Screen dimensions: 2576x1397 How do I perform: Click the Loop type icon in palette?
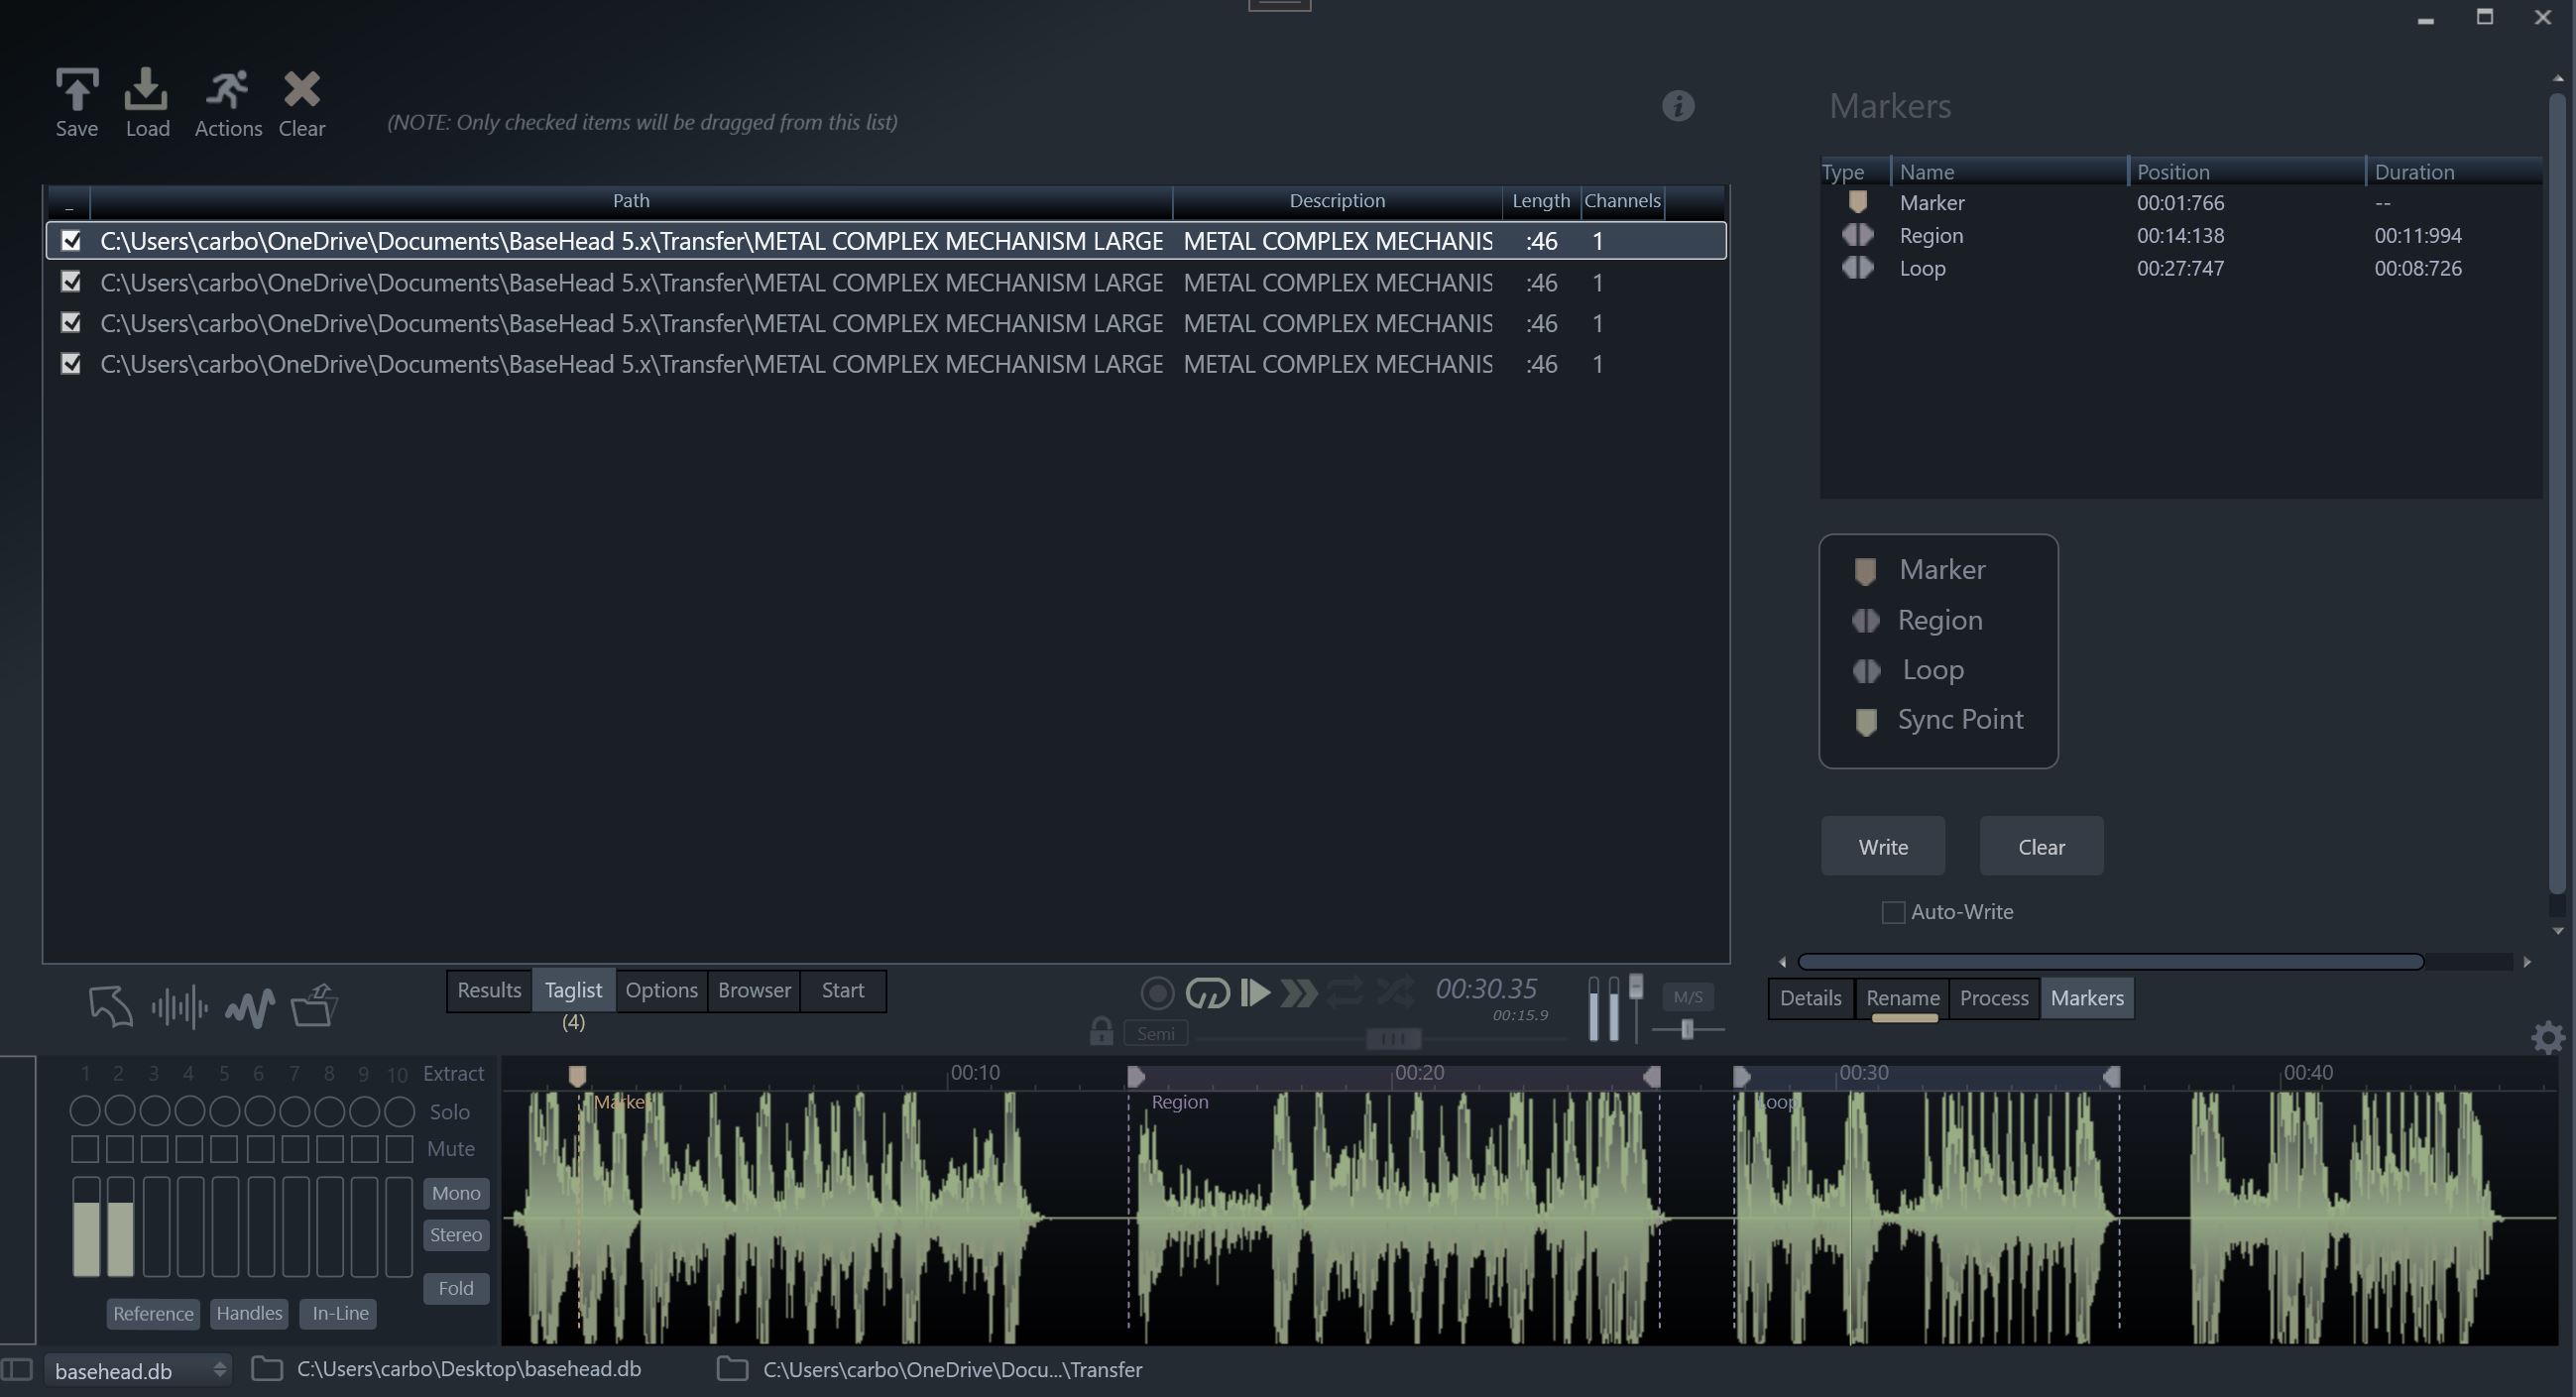point(1866,671)
